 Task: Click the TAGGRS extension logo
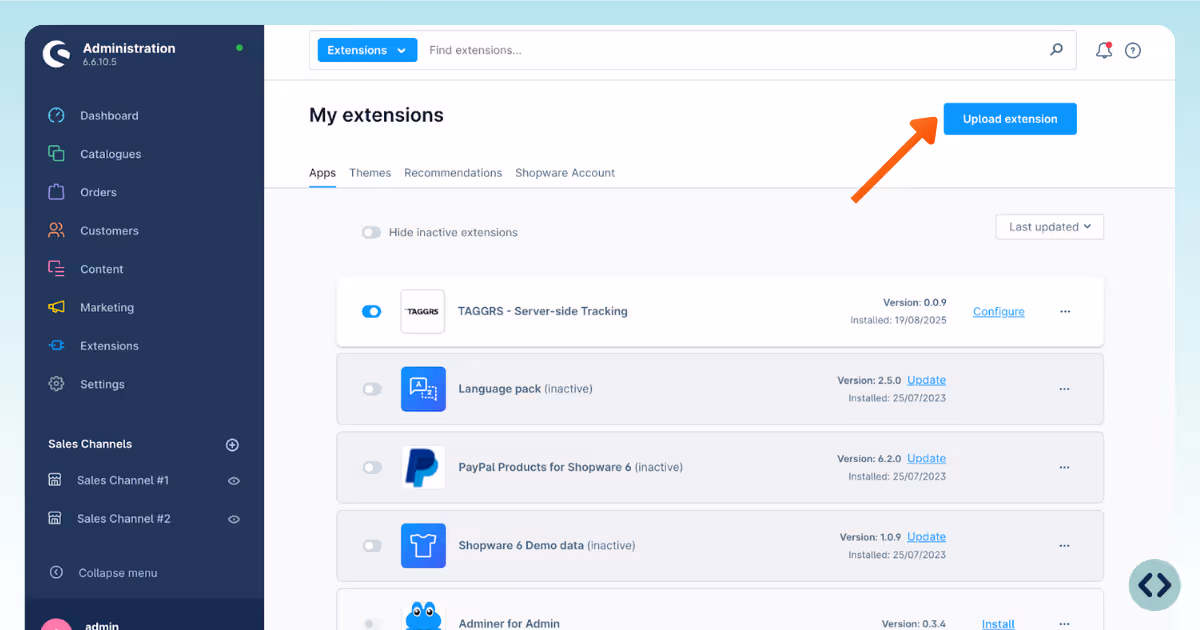coord(422,312)
